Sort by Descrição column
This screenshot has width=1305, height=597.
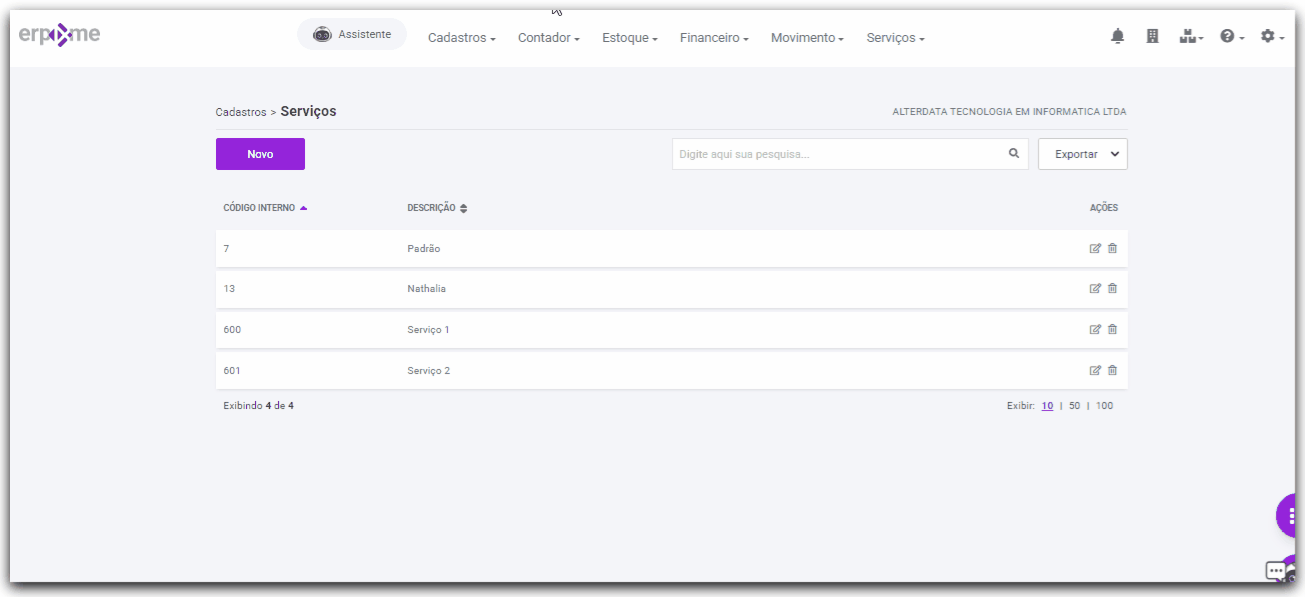point(437,208)
